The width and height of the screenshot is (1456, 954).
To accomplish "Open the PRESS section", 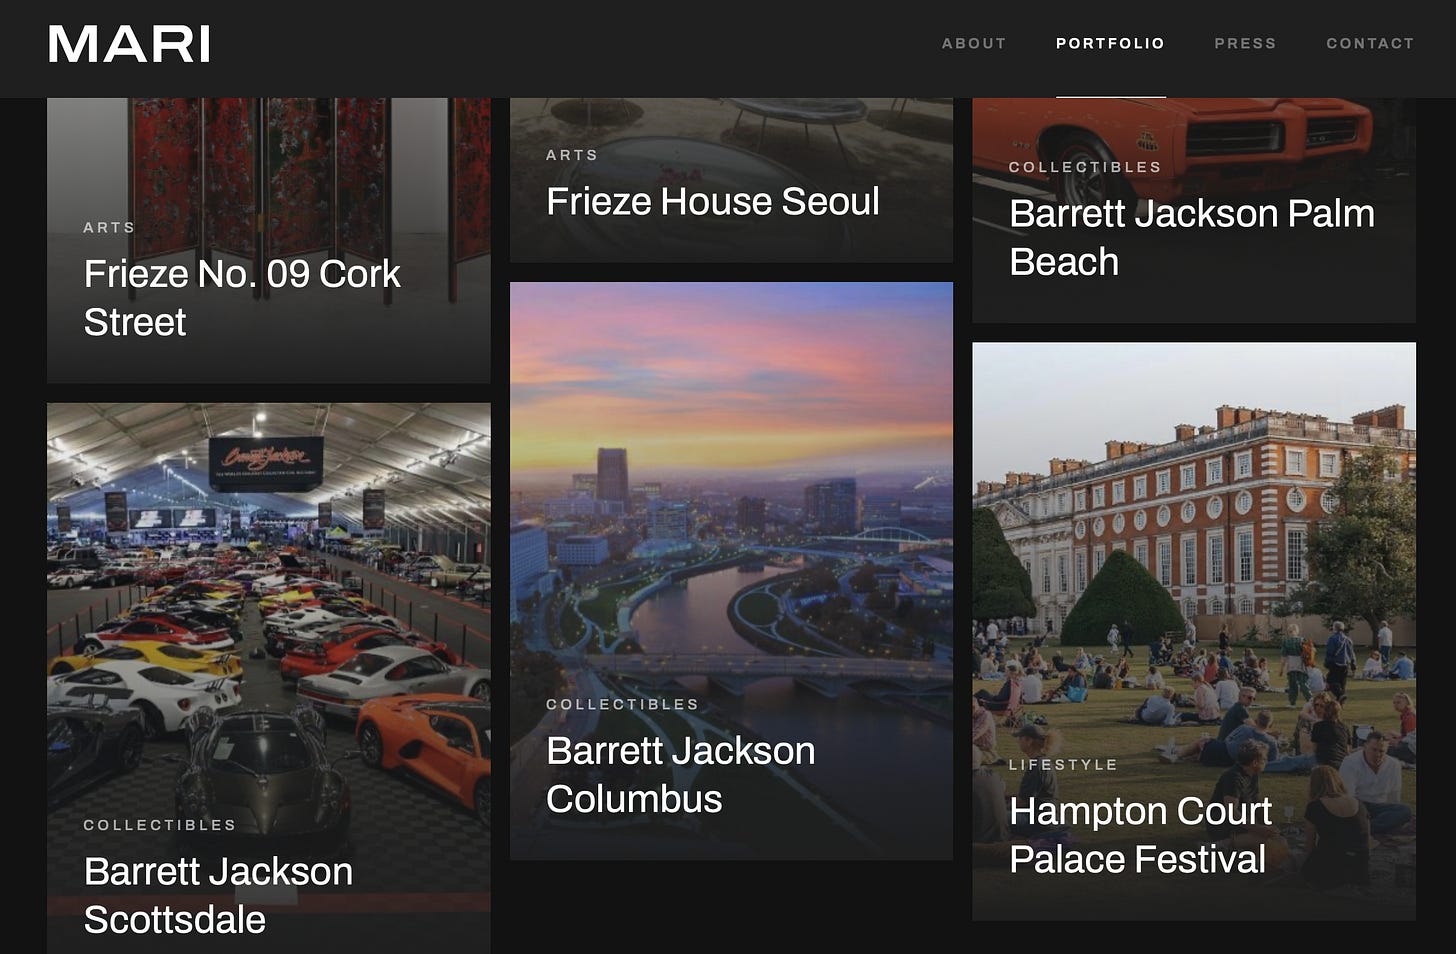I will tap(1245, 43).
